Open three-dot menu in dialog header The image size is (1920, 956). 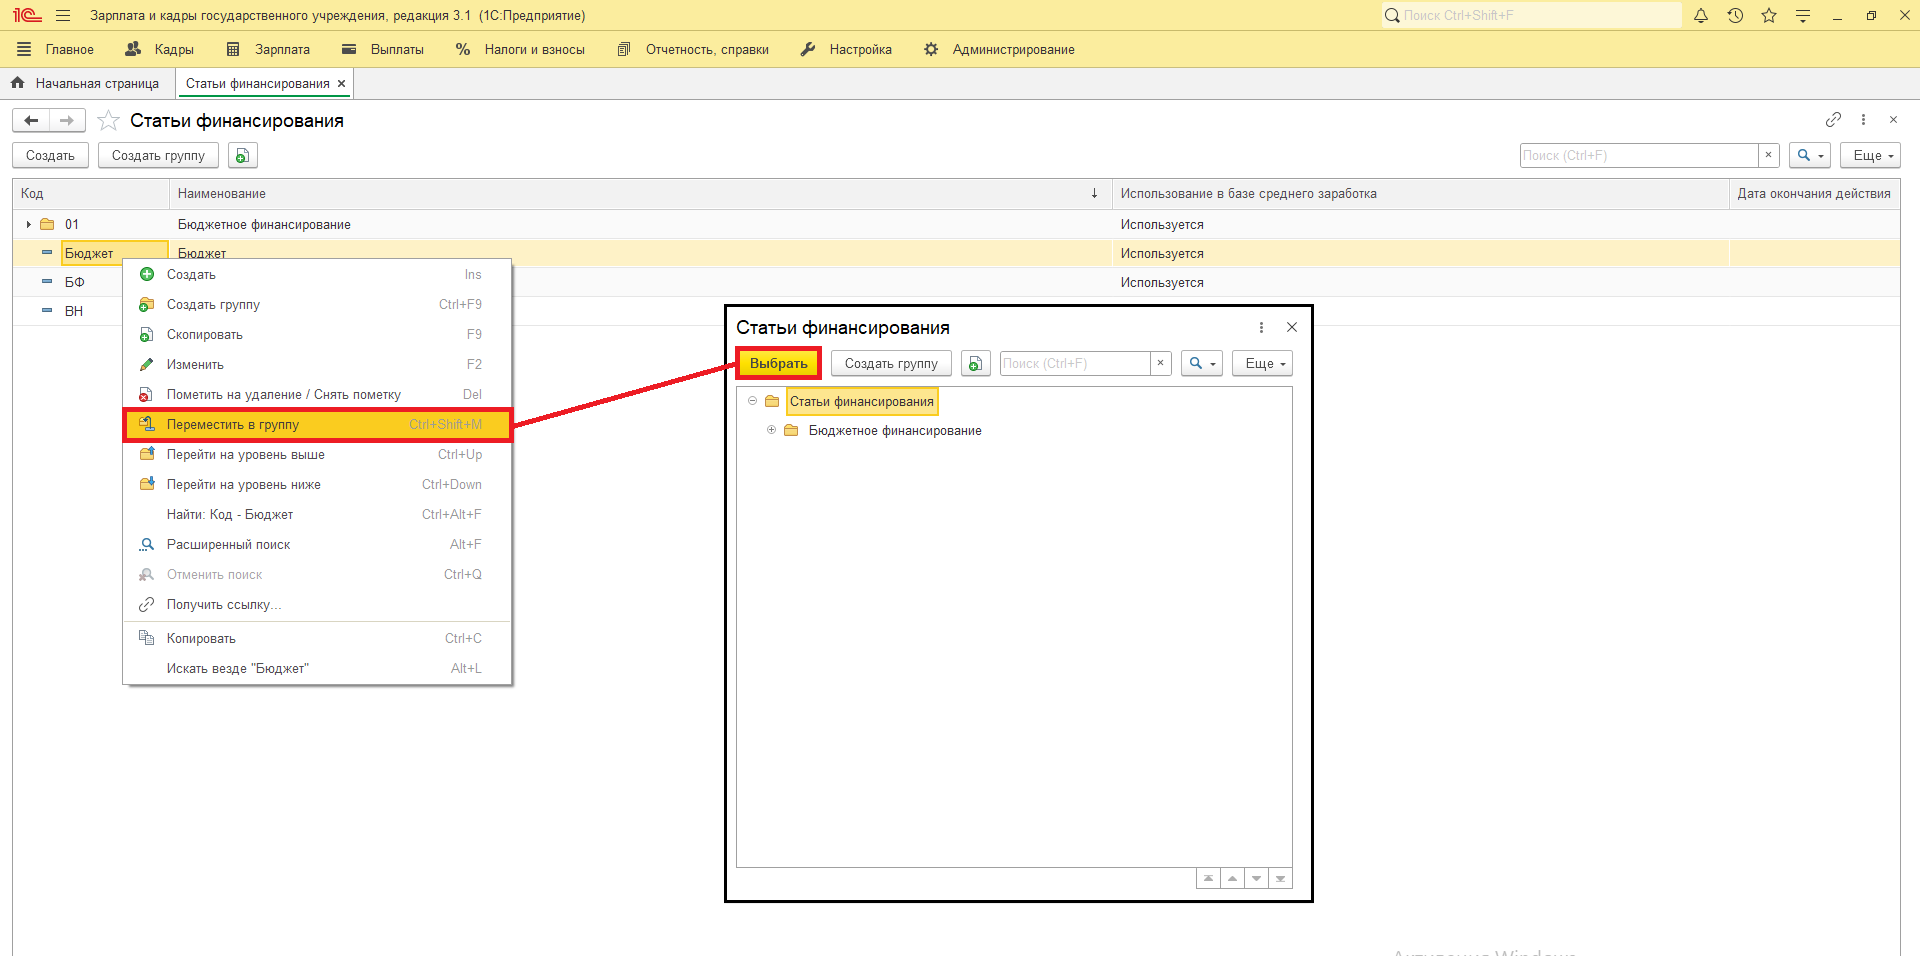1261,327
